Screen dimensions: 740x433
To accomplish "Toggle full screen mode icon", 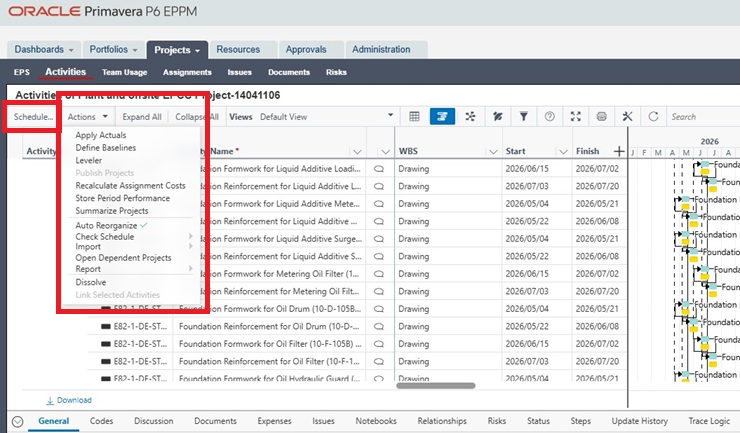I will tap(575, 117).
